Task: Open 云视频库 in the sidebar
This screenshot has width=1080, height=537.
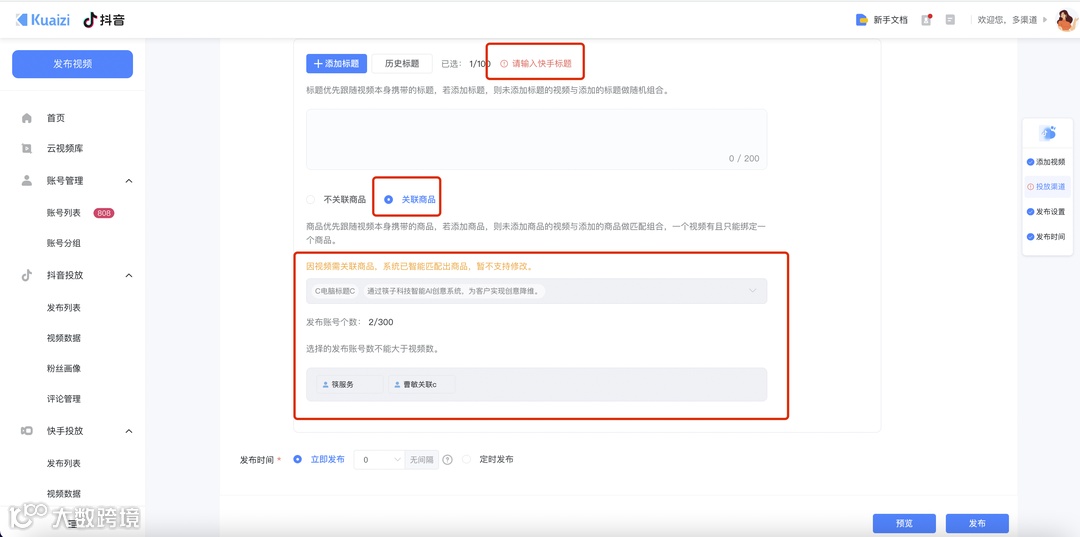Action: [65, 149]
